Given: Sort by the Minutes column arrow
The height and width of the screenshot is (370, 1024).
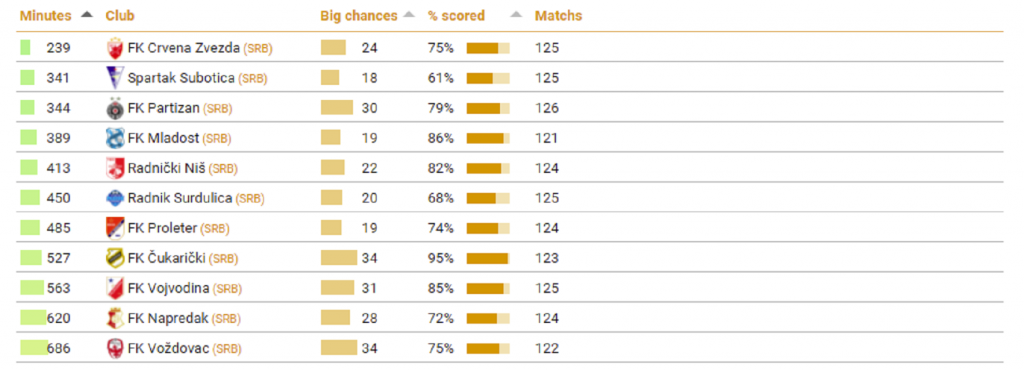Looking at the screenshot, I should pos(86,14).
